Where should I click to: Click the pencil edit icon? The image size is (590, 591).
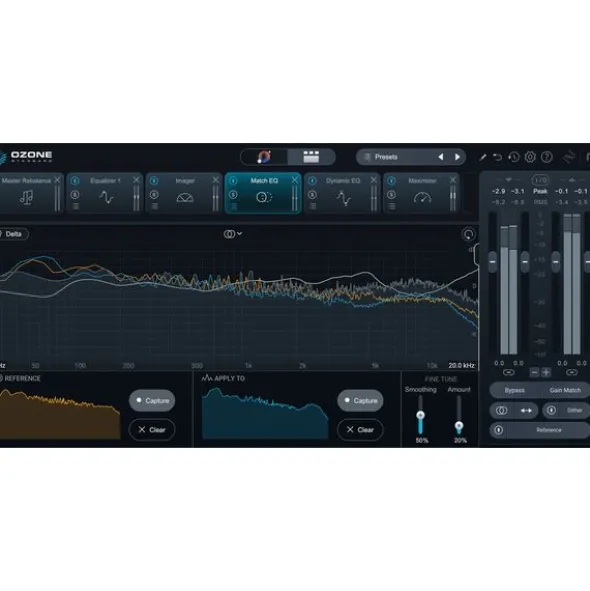pos(482,157)
